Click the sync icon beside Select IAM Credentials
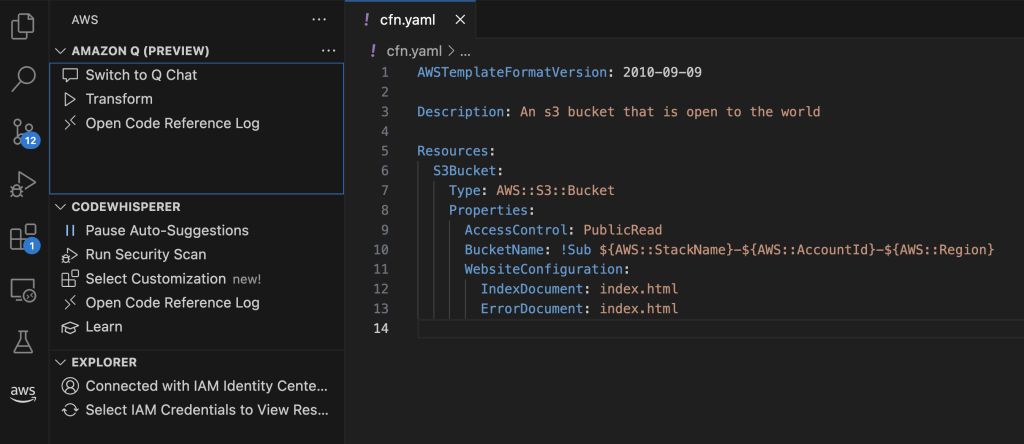 (70, 410)
